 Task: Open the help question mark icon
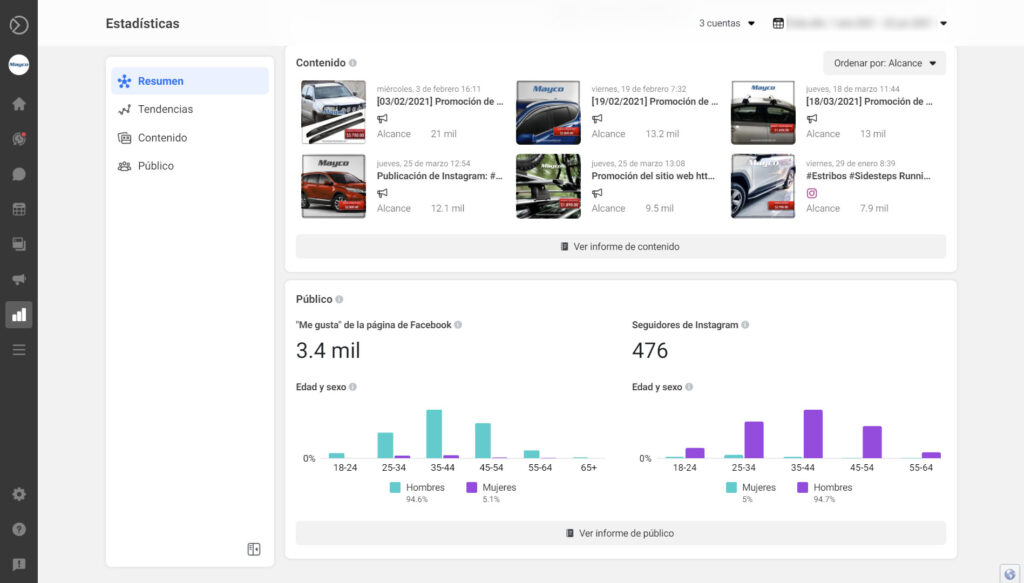coord(18,529)
